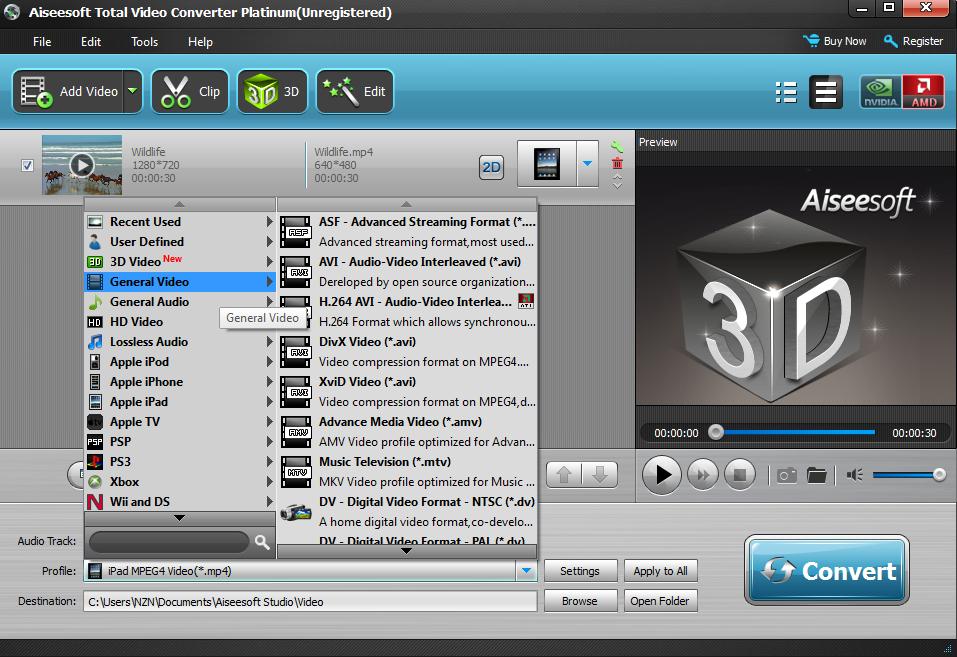
Task: Open the iPad device selector dropdown
Action: click(585, 163)
